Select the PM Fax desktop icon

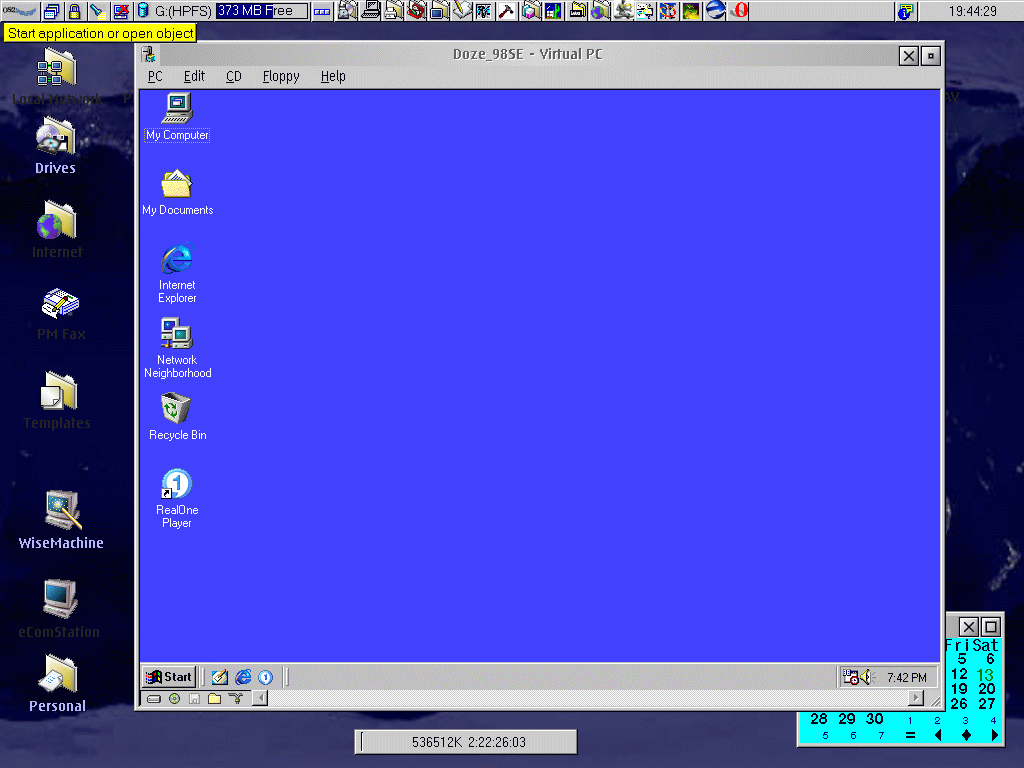(61, 313)
